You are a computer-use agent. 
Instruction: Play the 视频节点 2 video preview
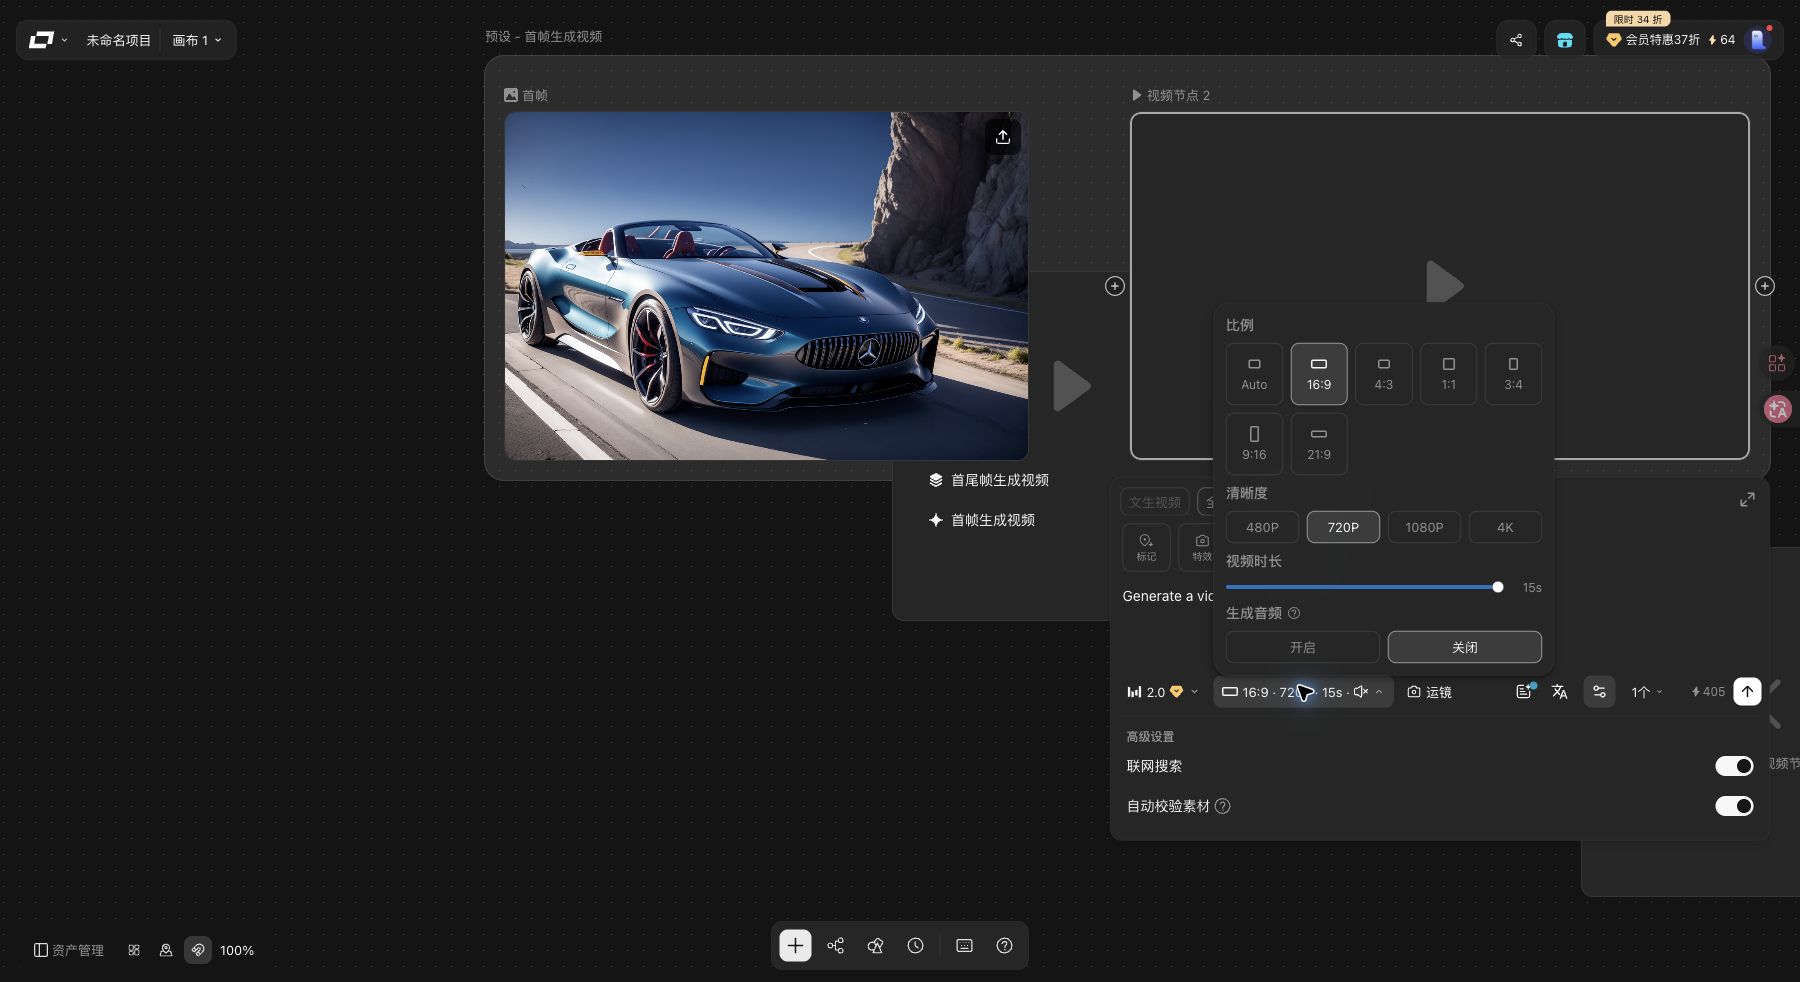coord(1444,282)
